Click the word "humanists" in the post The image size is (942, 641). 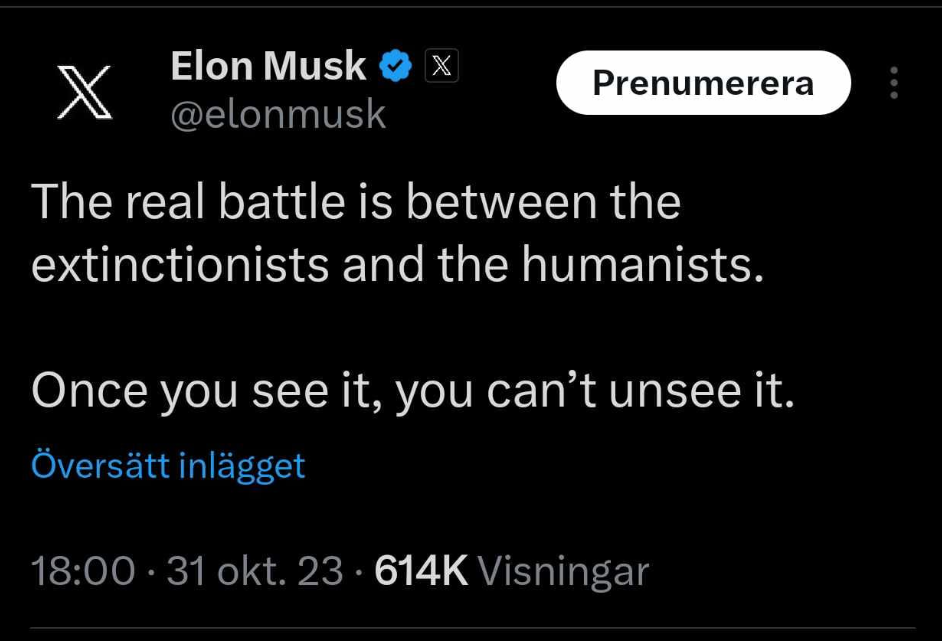[x=633, y=264]
